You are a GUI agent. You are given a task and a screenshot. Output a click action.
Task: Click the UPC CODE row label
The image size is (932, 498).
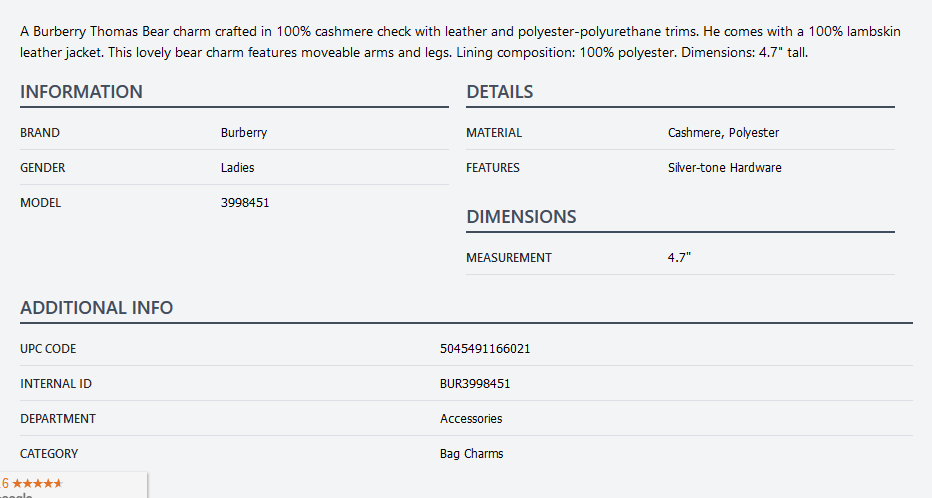(48, 349)
